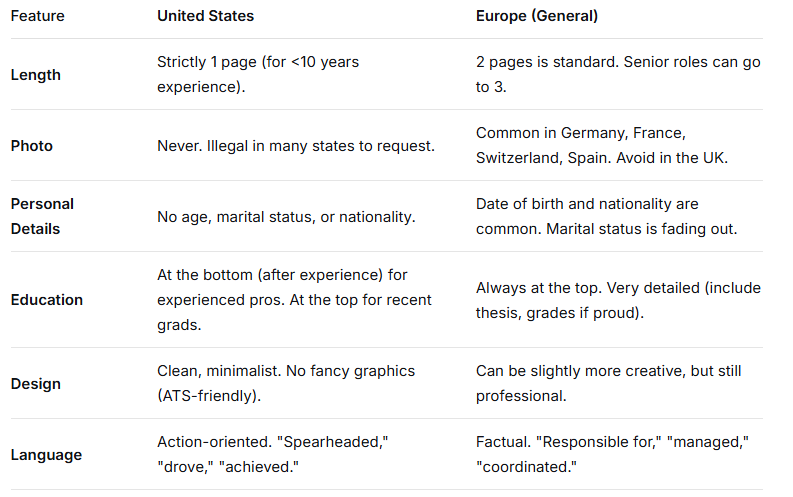Screen dimensions: 793x497
Task: Click "Always at the top" cell text
Action: coord(617,299)
